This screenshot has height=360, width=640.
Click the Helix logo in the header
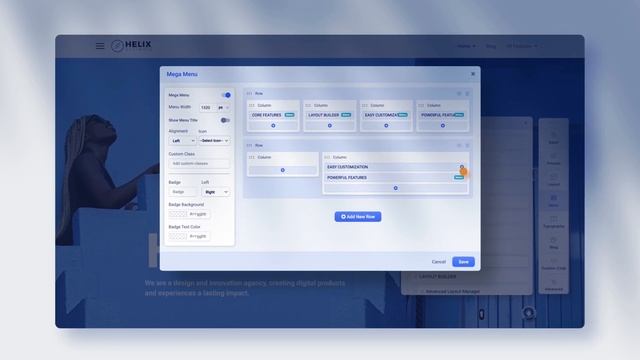point(131,45)
